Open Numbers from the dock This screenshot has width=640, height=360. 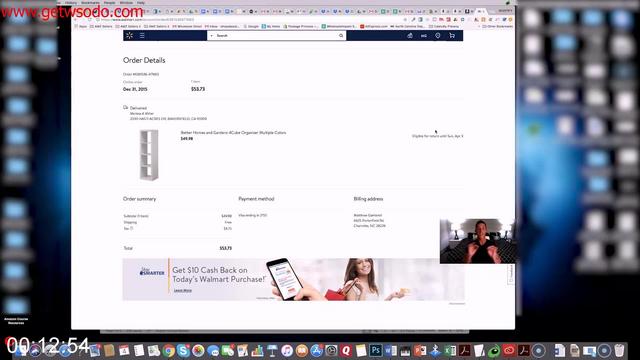coord(257,351)
